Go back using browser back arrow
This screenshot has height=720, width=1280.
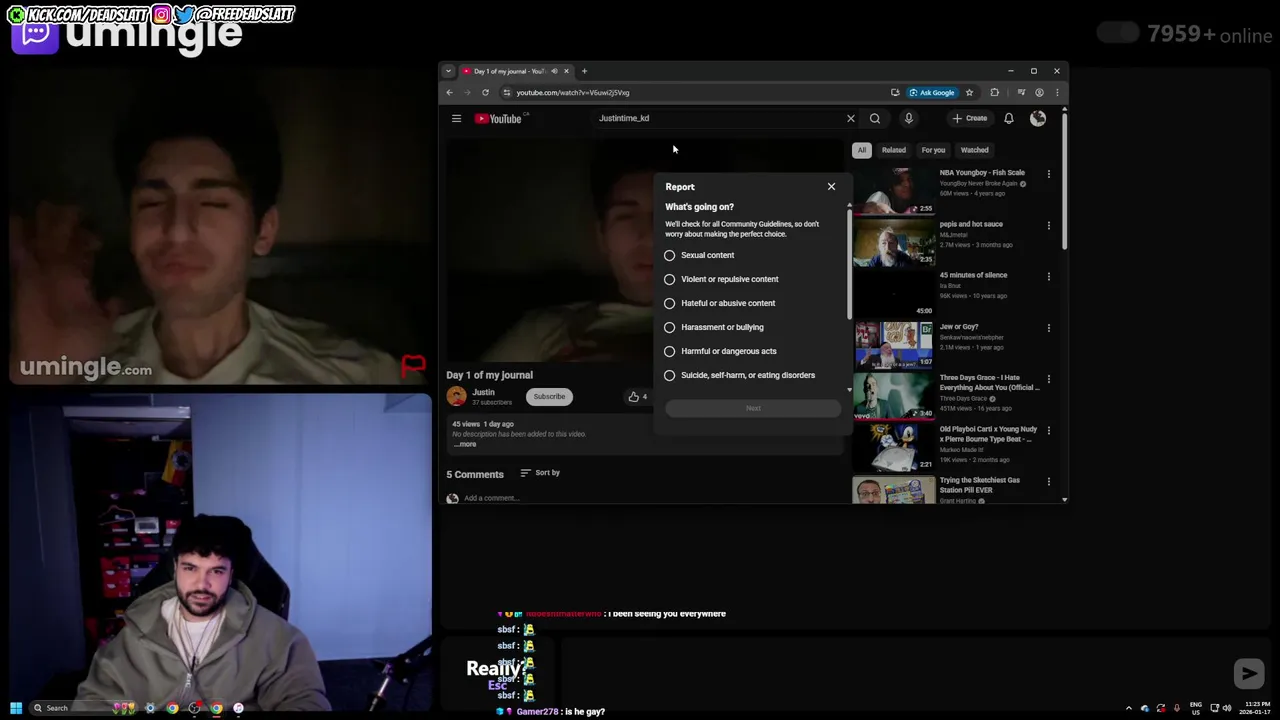tap(449, 92)
